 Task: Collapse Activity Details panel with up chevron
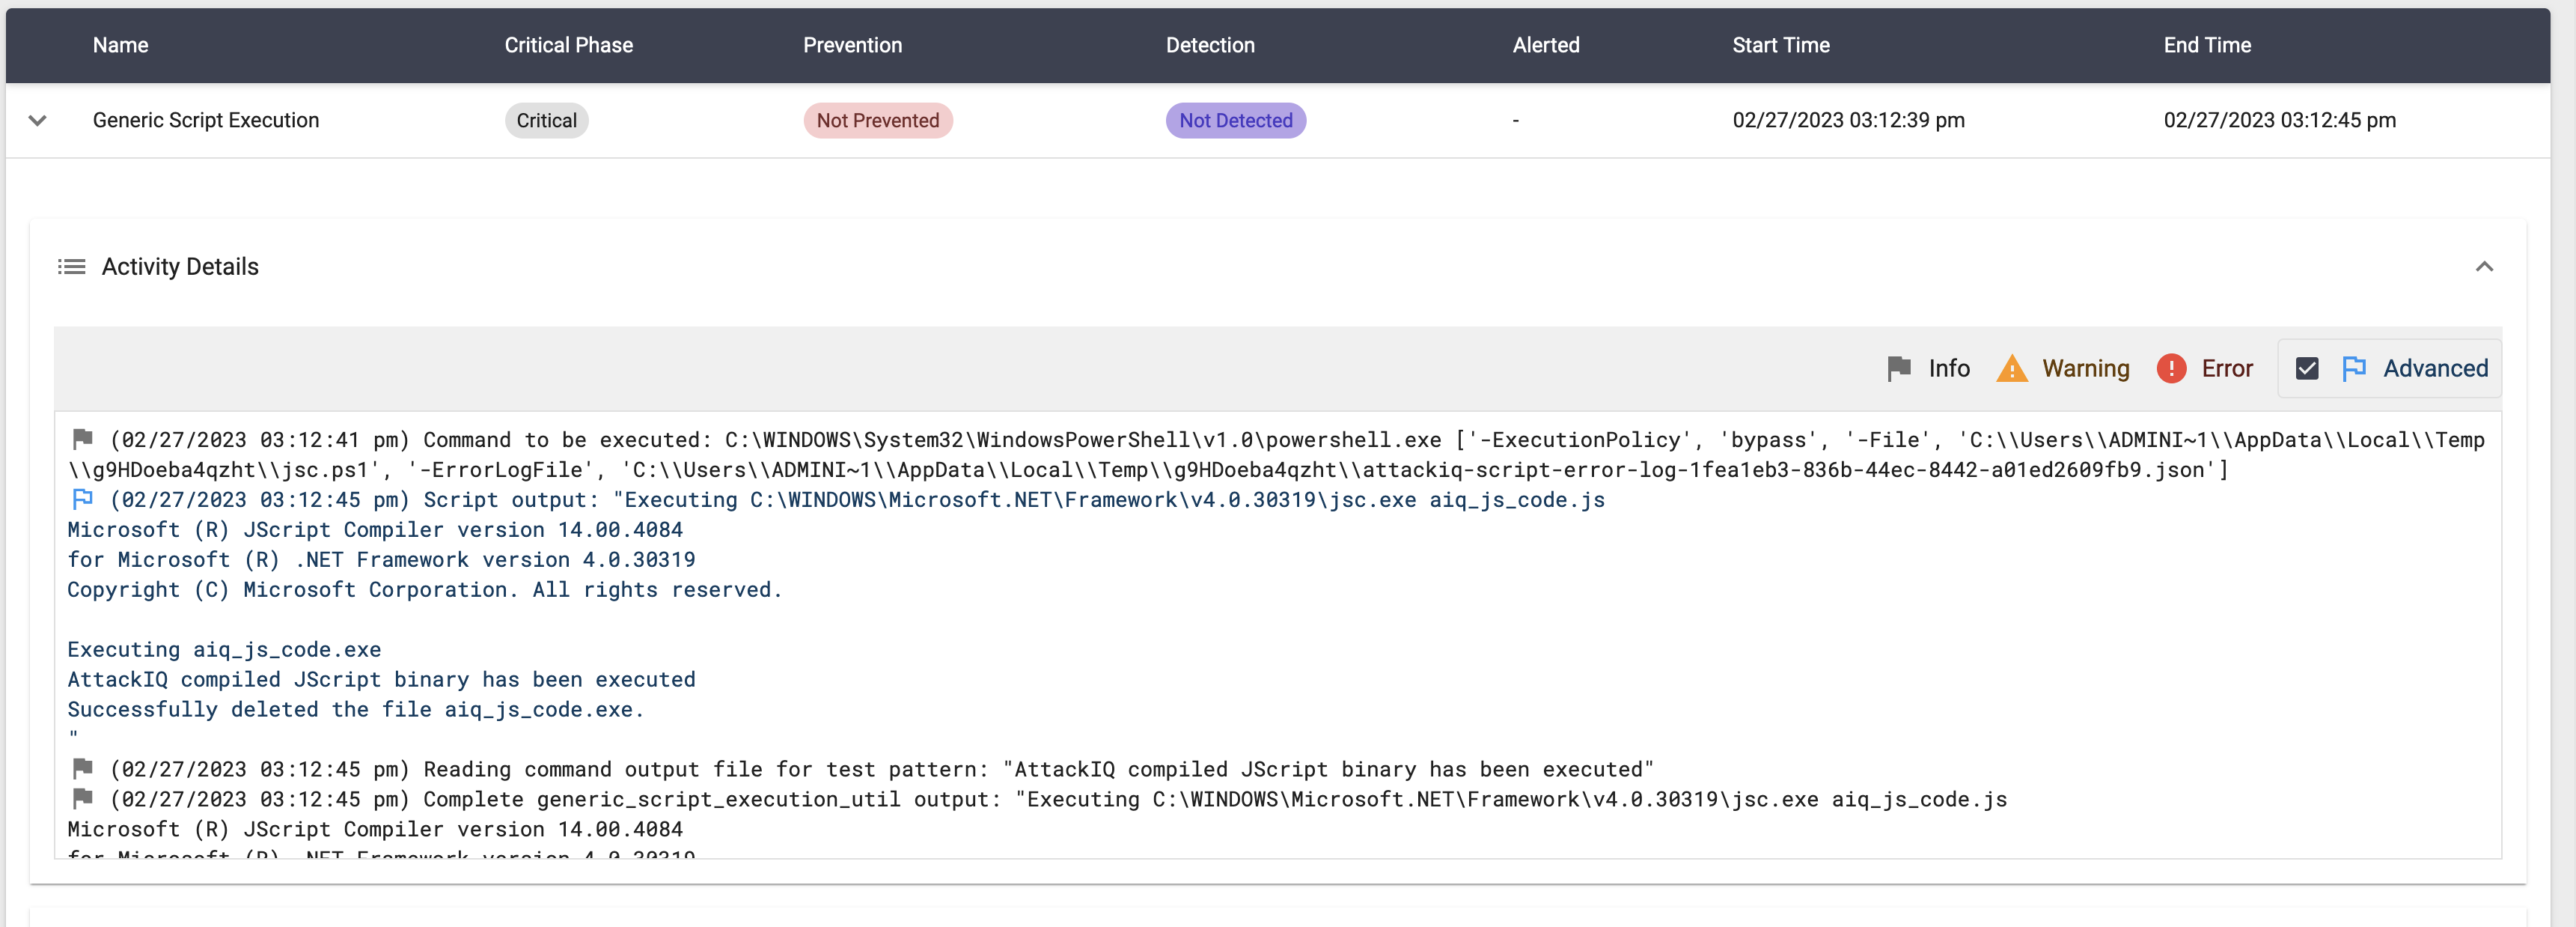2483,266
